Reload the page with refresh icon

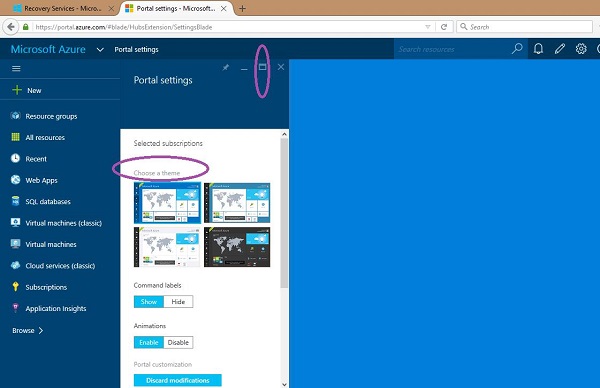click(x=444, y=27)
